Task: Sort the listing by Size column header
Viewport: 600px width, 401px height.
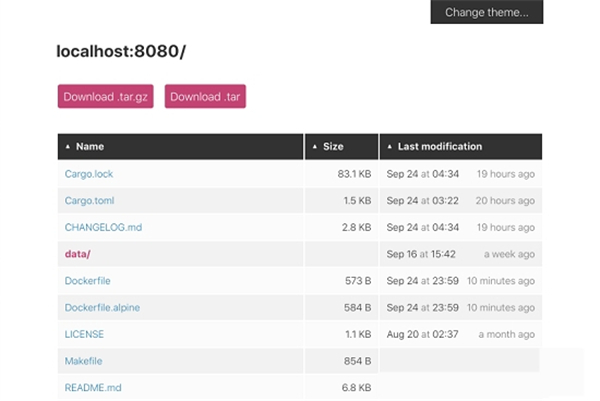Action: 333,147
